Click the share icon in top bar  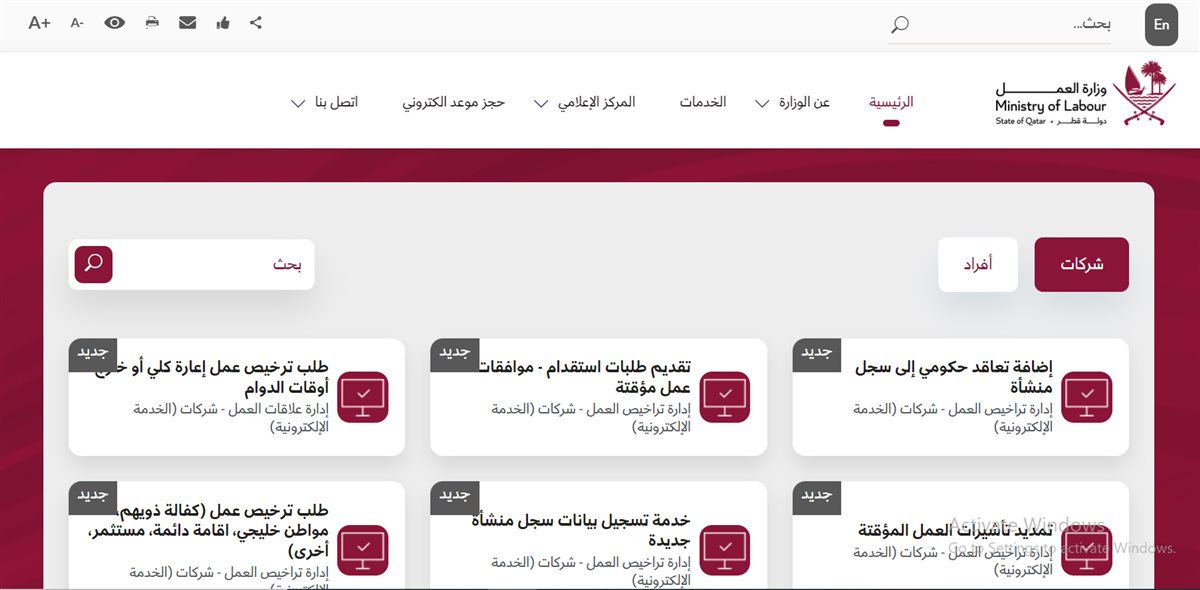tap(256, 23)
